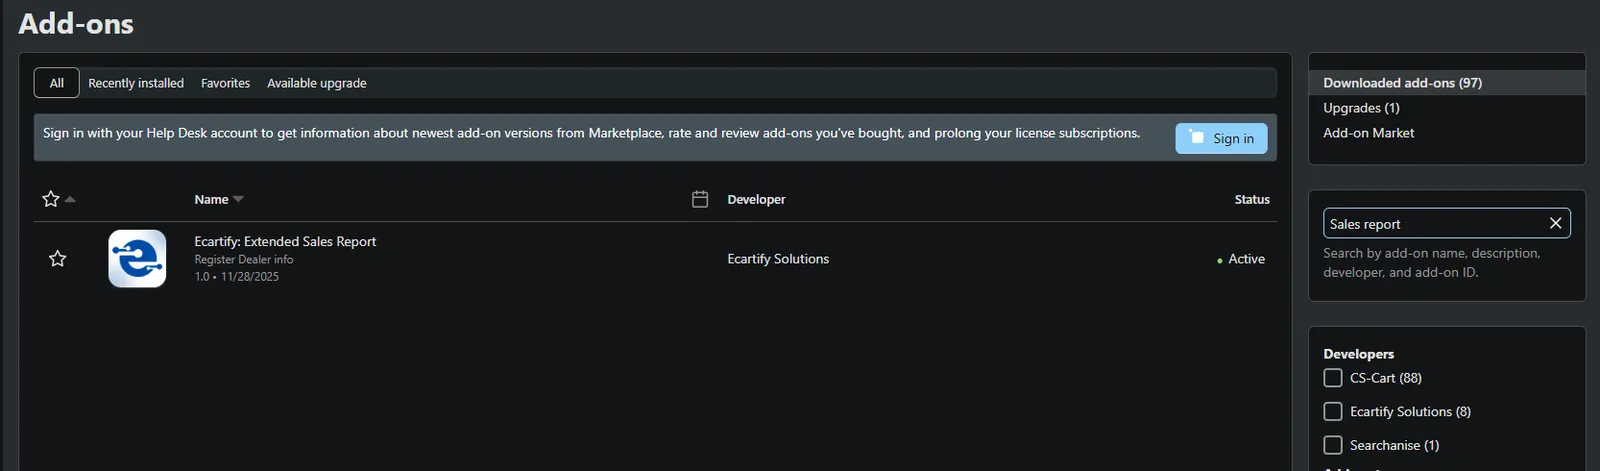Show Available upgrade tab
This screenshot has width=1600, height=471.
(x=316, y=83)
